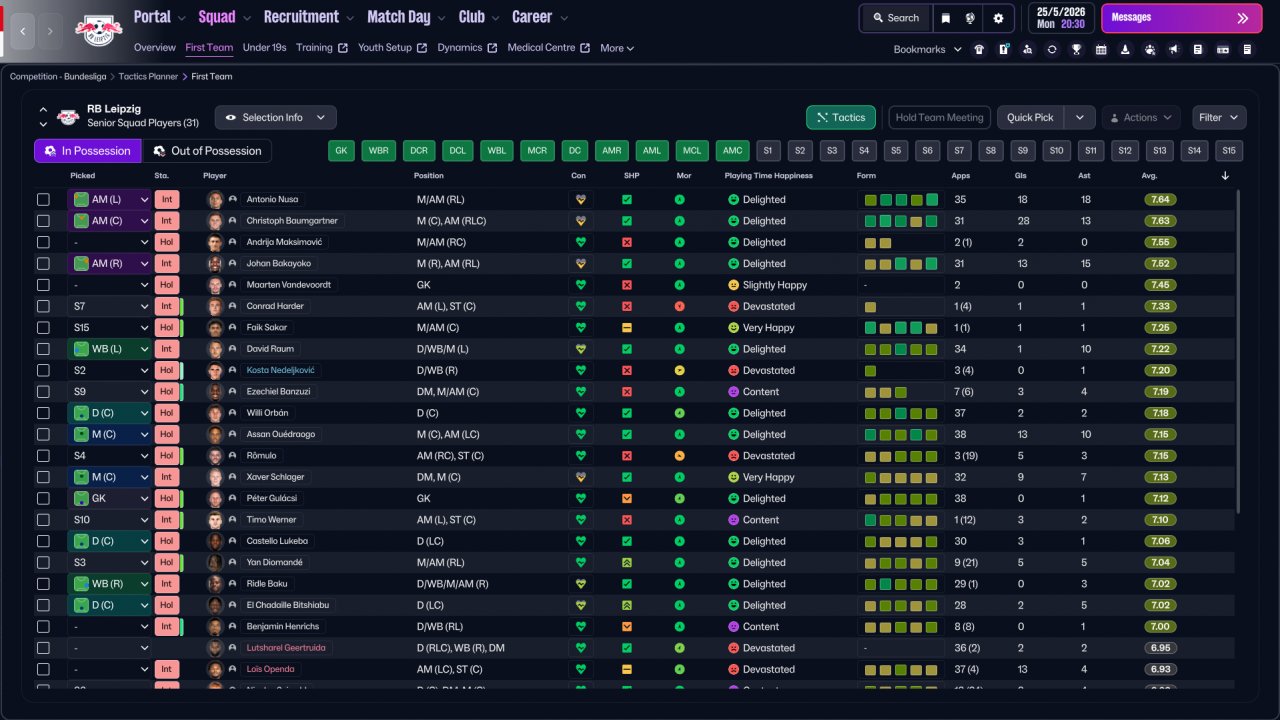Switch to Out of Possession view
The height and width of the screenshot is (720, 1280).
(x=206, y=151)
